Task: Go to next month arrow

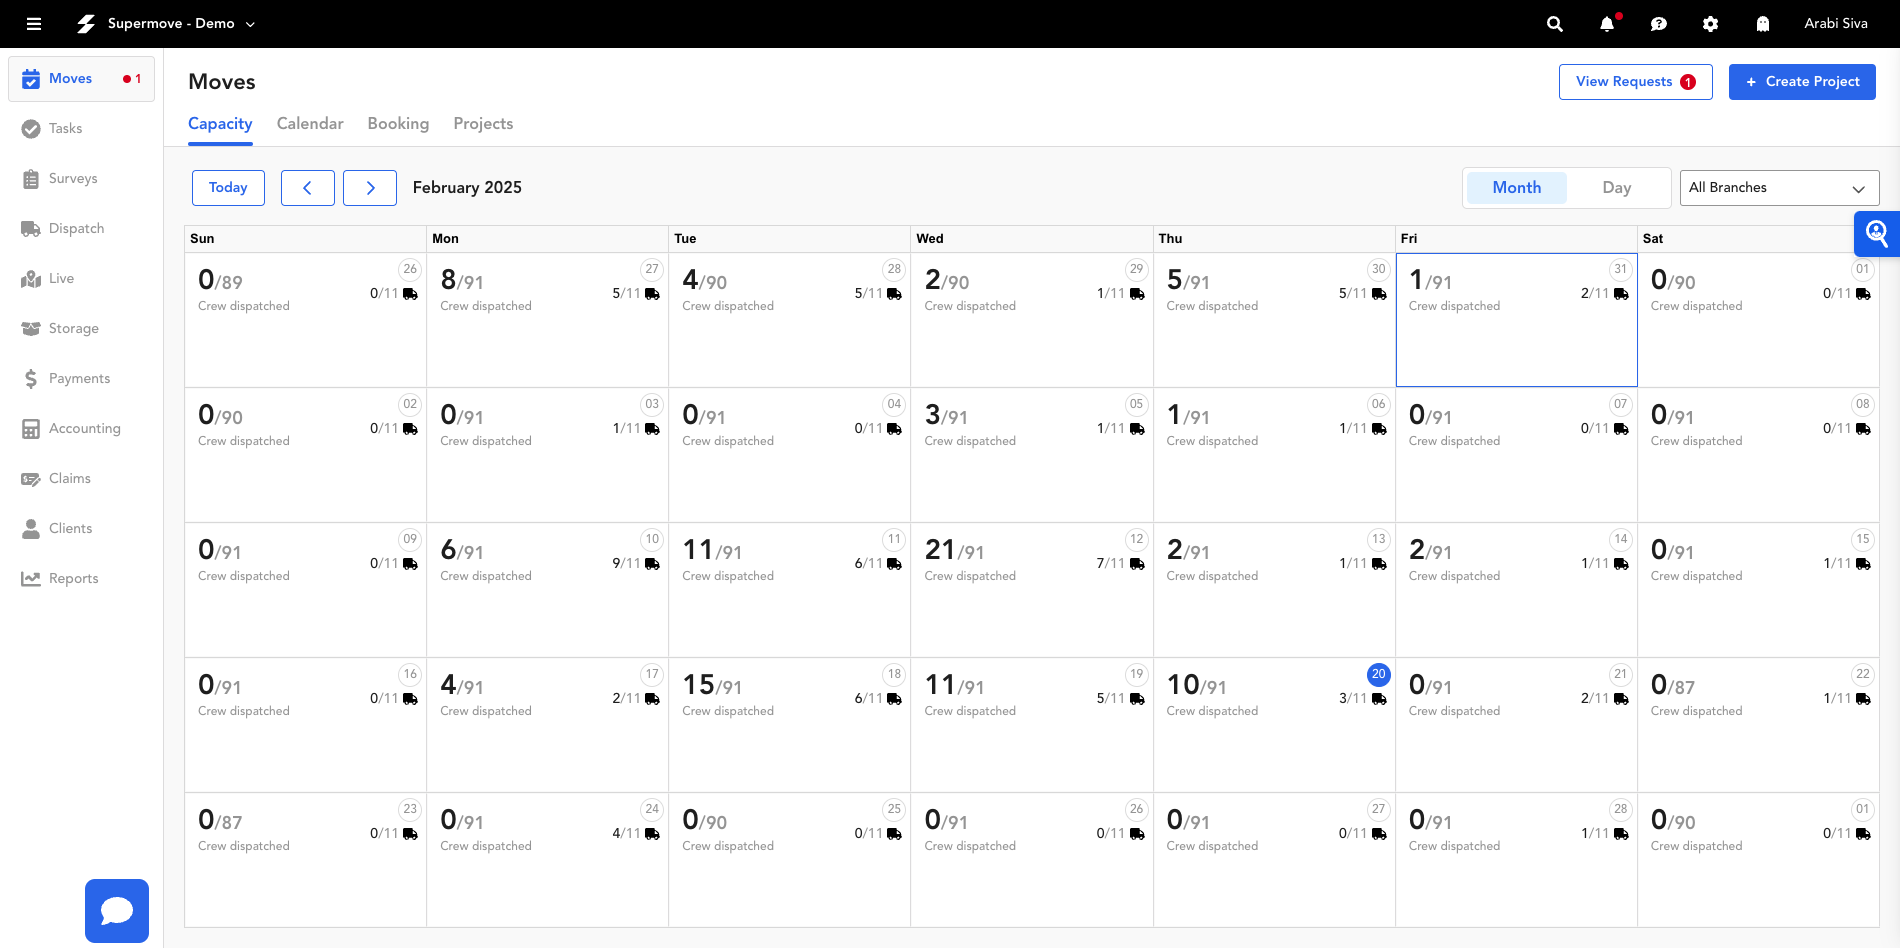Action: [x=370, y=188]
